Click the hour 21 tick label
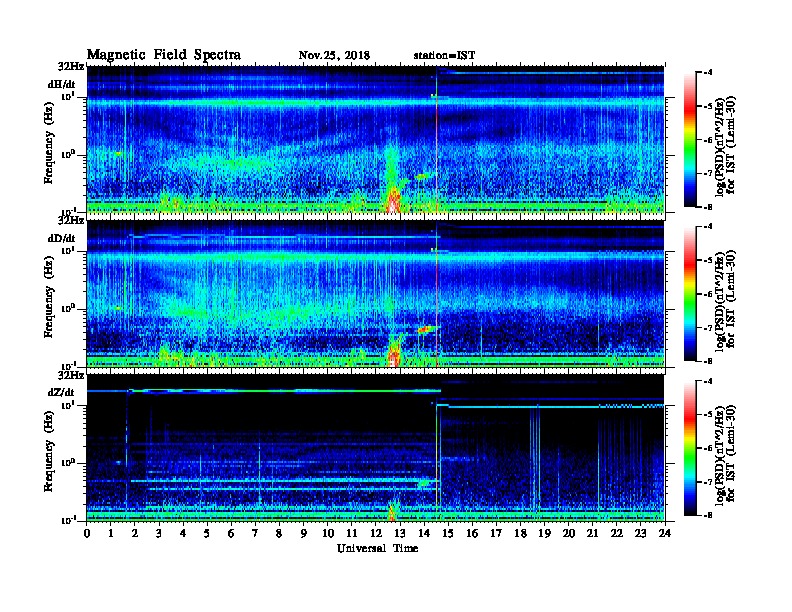This screenshot has width=792, height=612. 592,534
